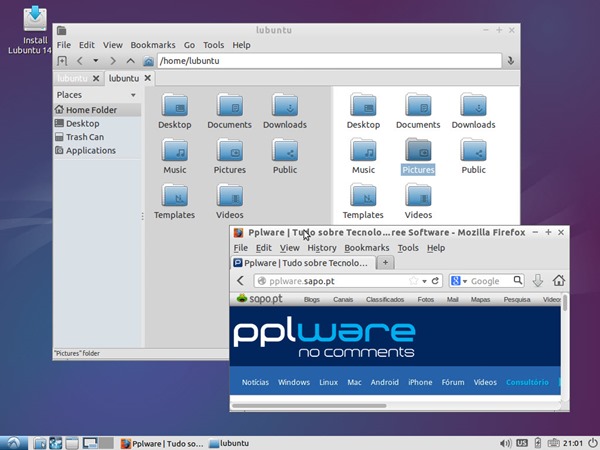This screenshot has width=600, height=450.
Task: Select Music folder in right pane
Action: (364, 156)
